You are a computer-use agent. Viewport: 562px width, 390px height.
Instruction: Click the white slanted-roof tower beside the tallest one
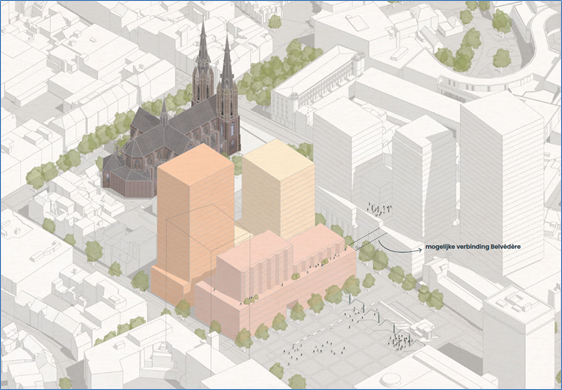(x=425, y=179)
